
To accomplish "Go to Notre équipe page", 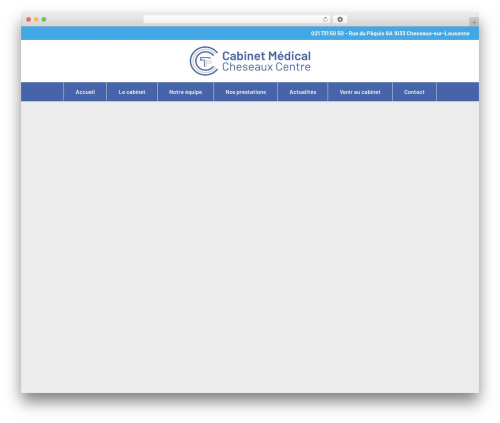I will click(185, 92).
